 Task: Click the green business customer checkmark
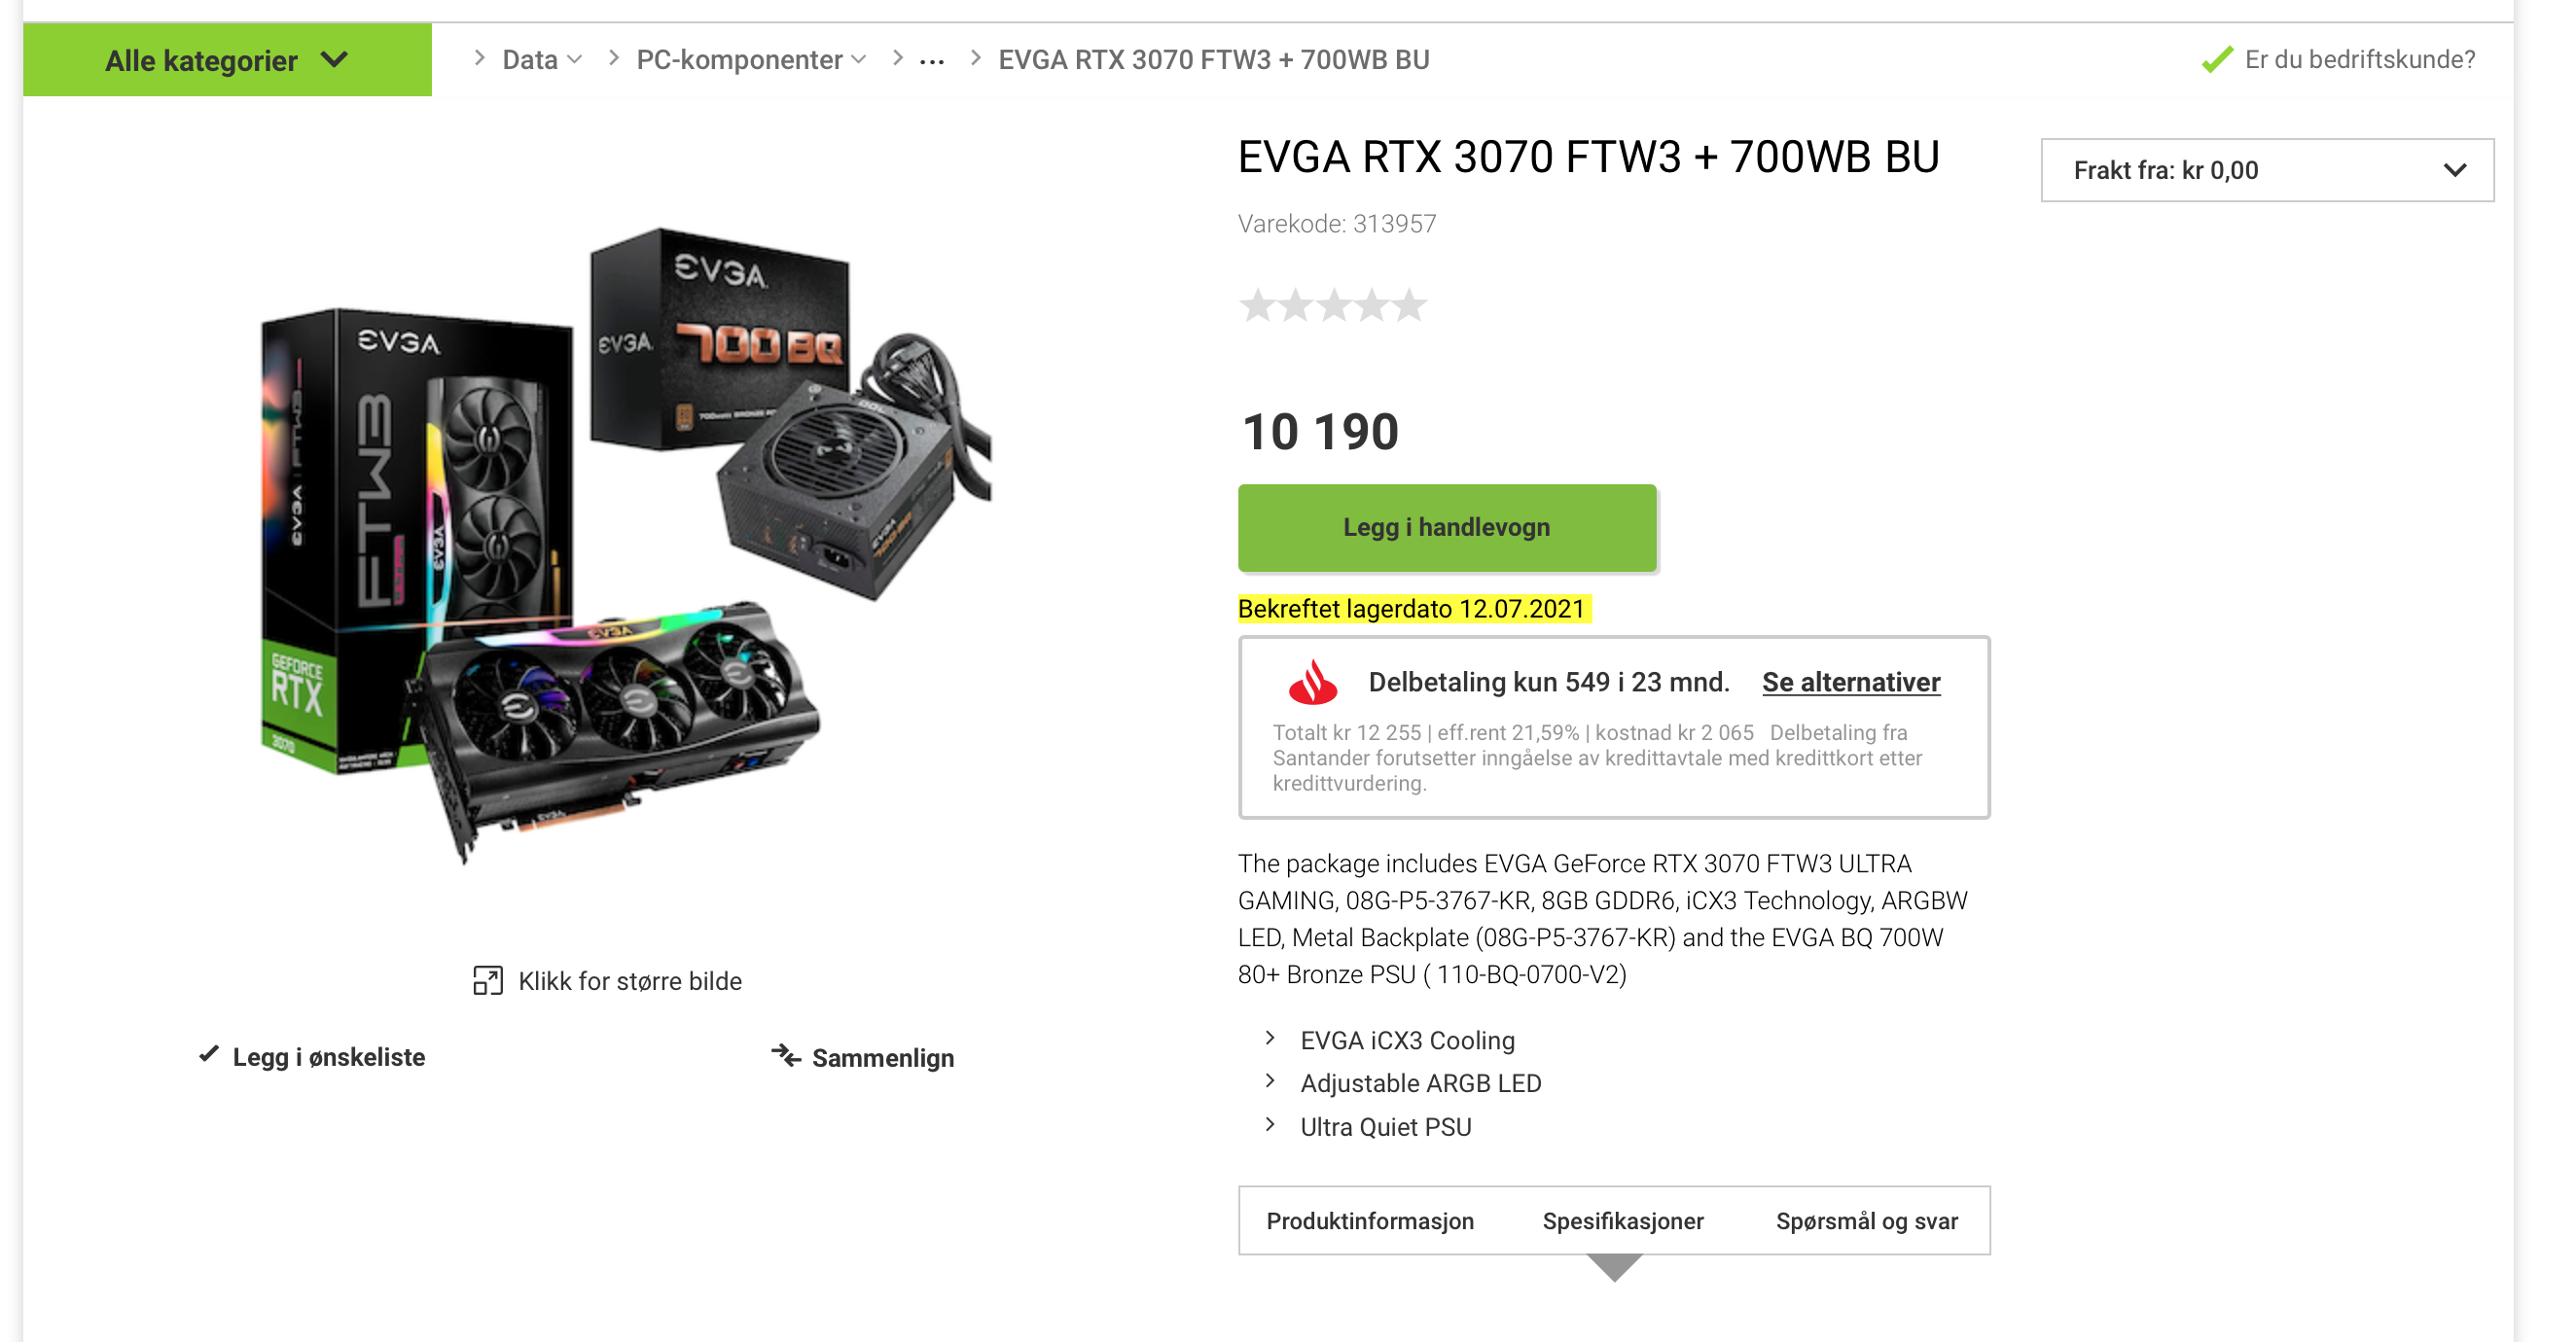tap(2216, 59)
